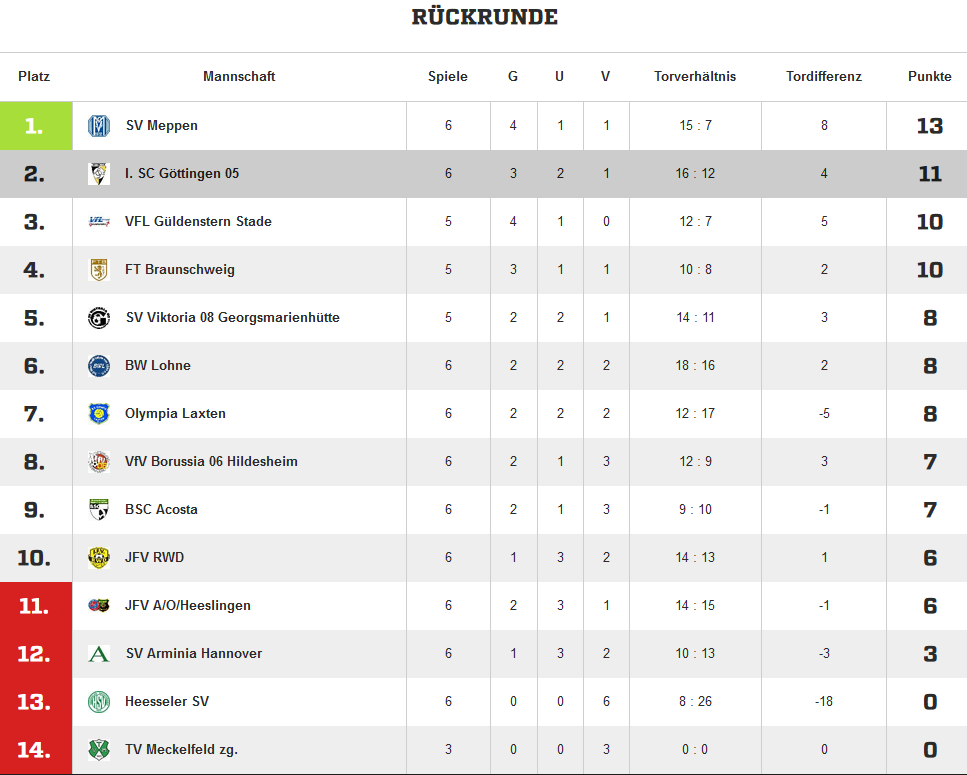The width and height of the screenshot is (967, 775).
Task: Open the BSC Acosta team page
Action: (161, 510)
